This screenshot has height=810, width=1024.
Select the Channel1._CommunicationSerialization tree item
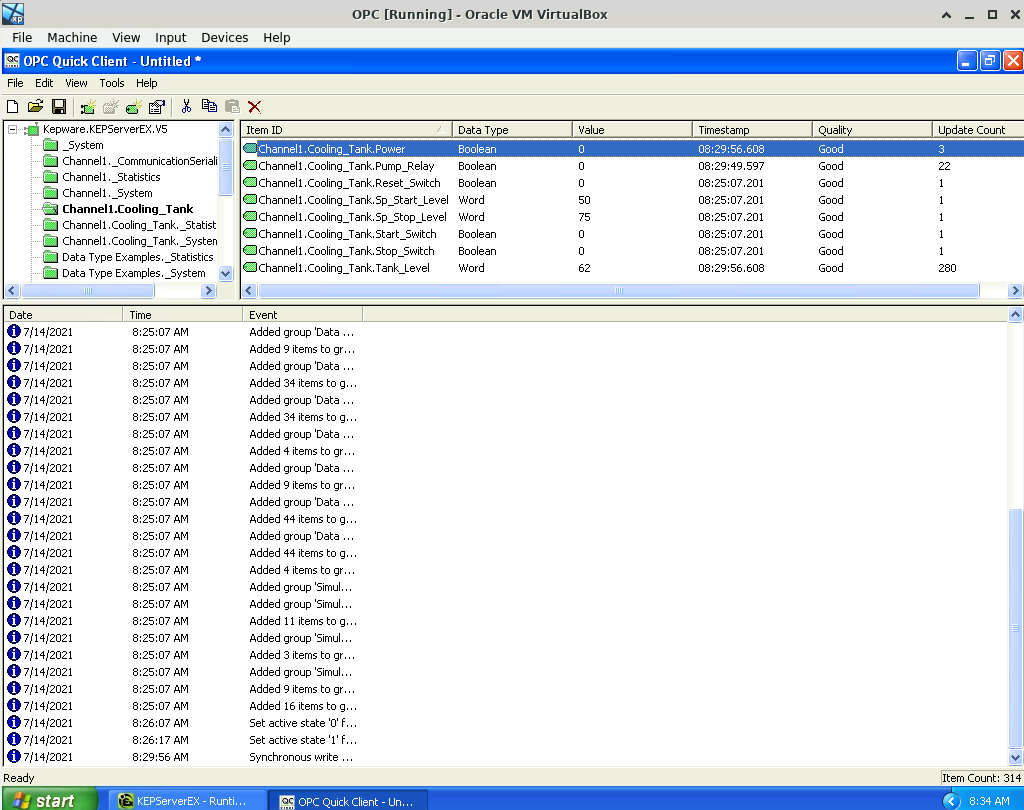pos(140,161)
